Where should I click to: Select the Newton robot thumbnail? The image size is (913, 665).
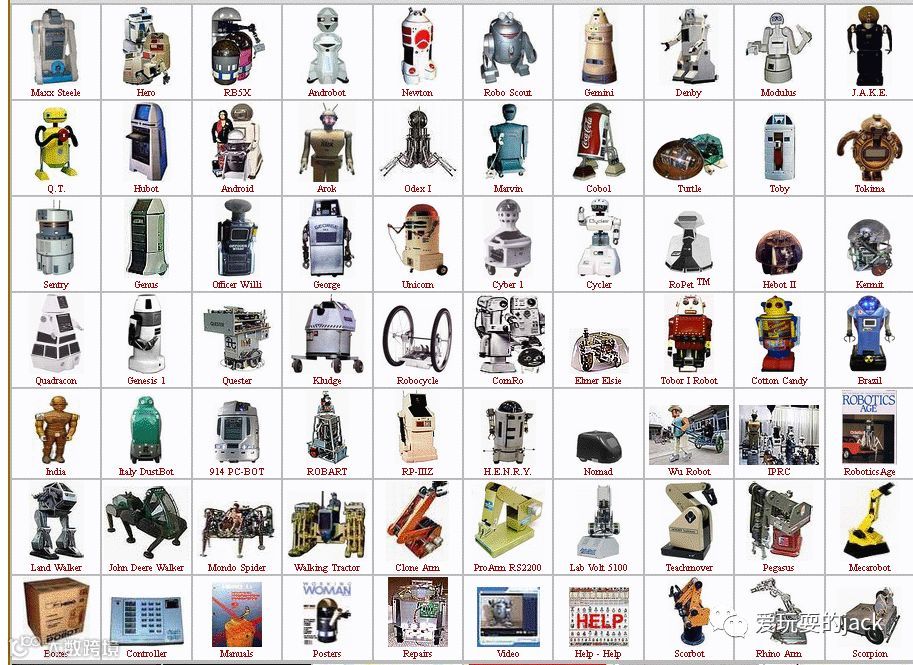[418, 47]
